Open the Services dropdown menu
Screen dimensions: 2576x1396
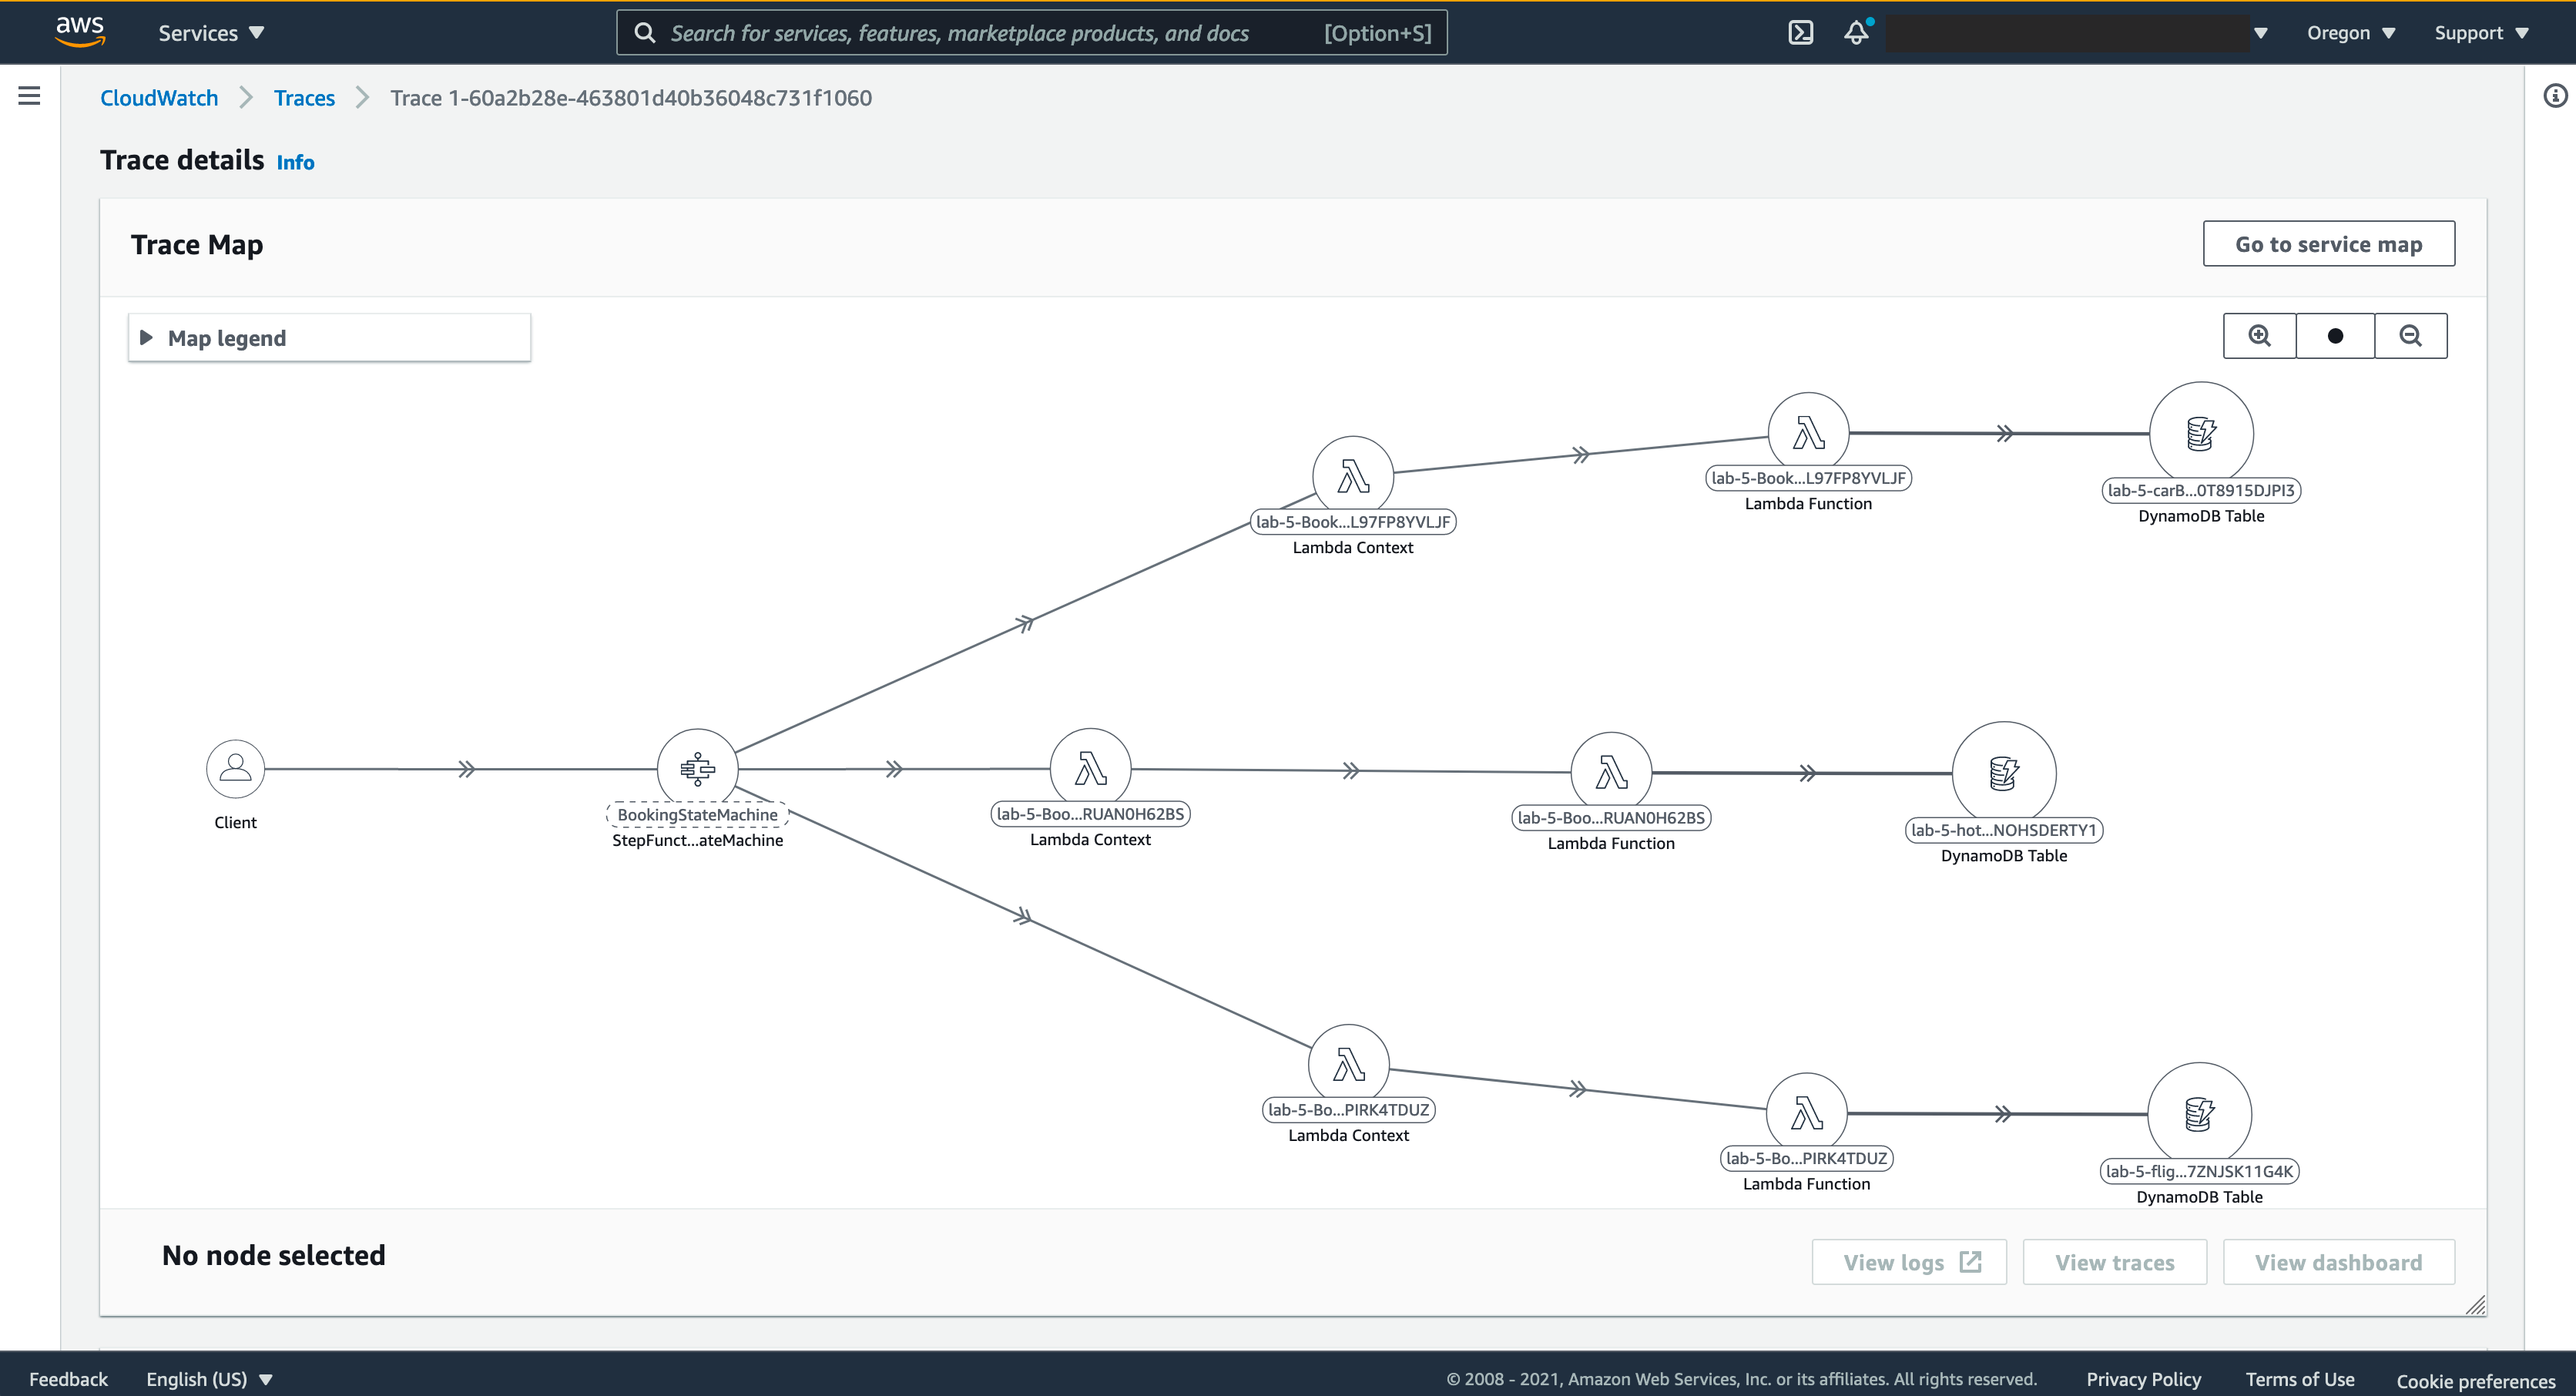click(x=211, y=33)
